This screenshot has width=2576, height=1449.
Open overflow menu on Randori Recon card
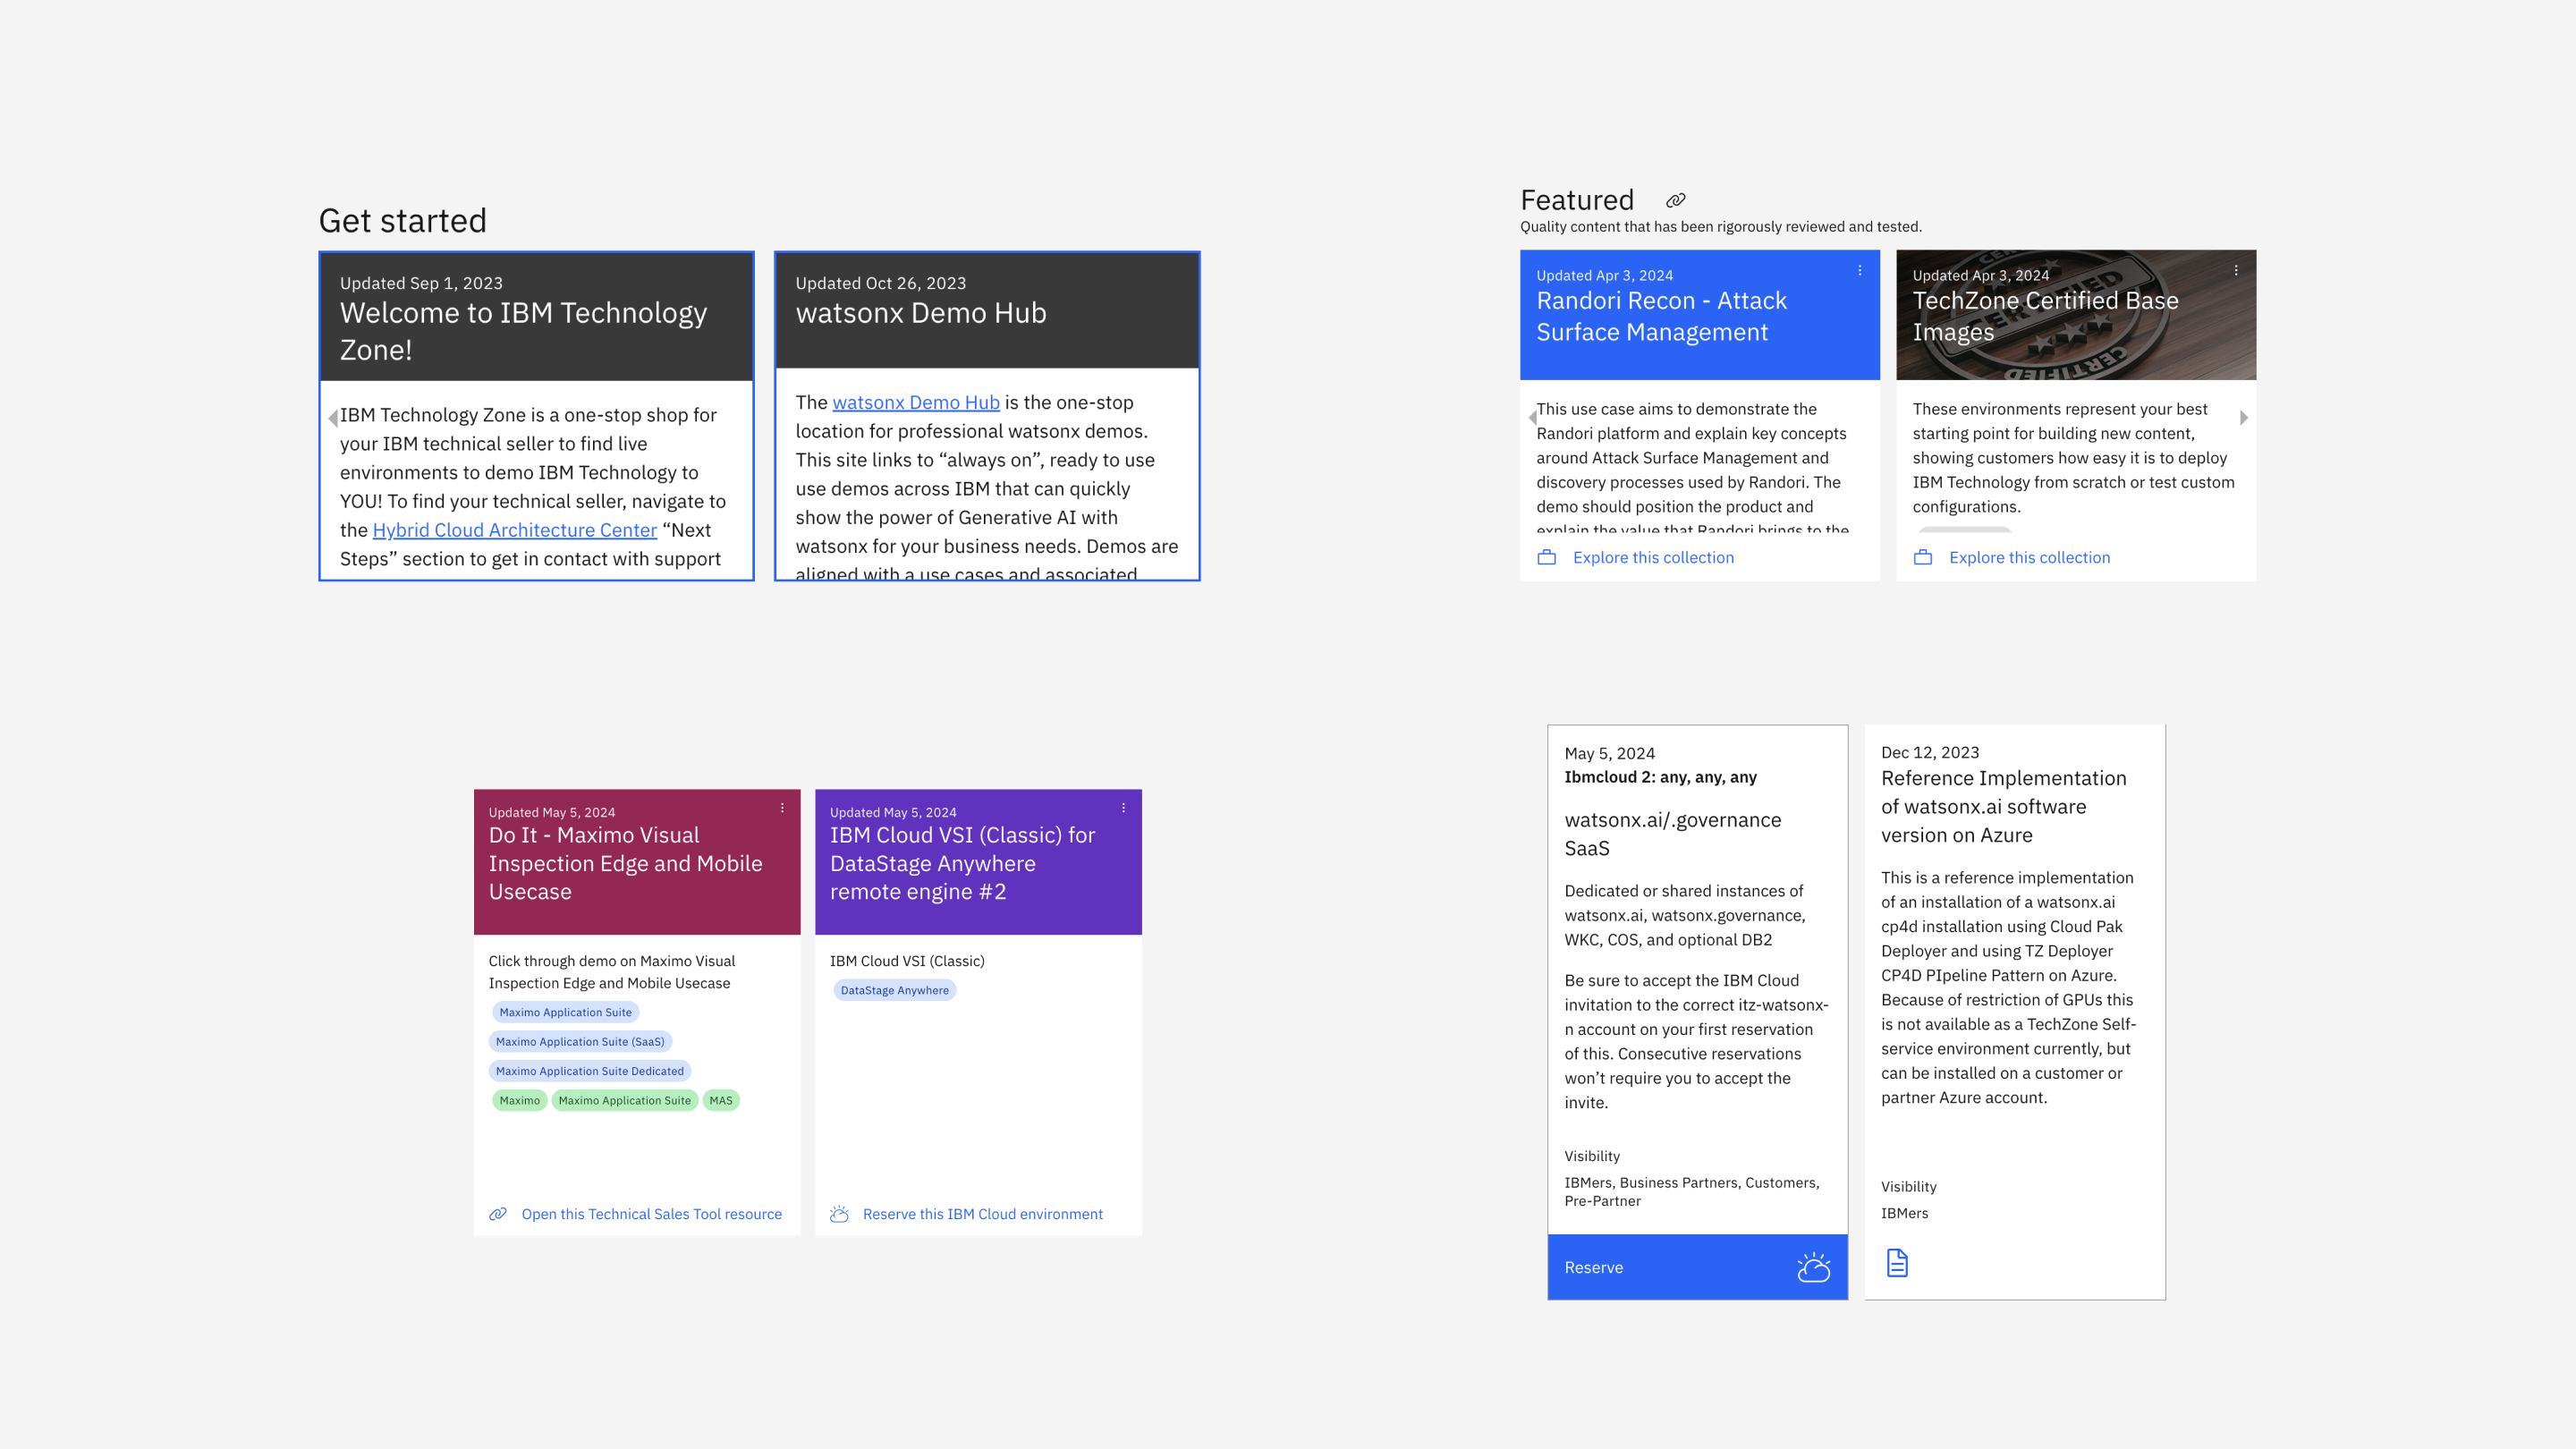(1860, 271)
